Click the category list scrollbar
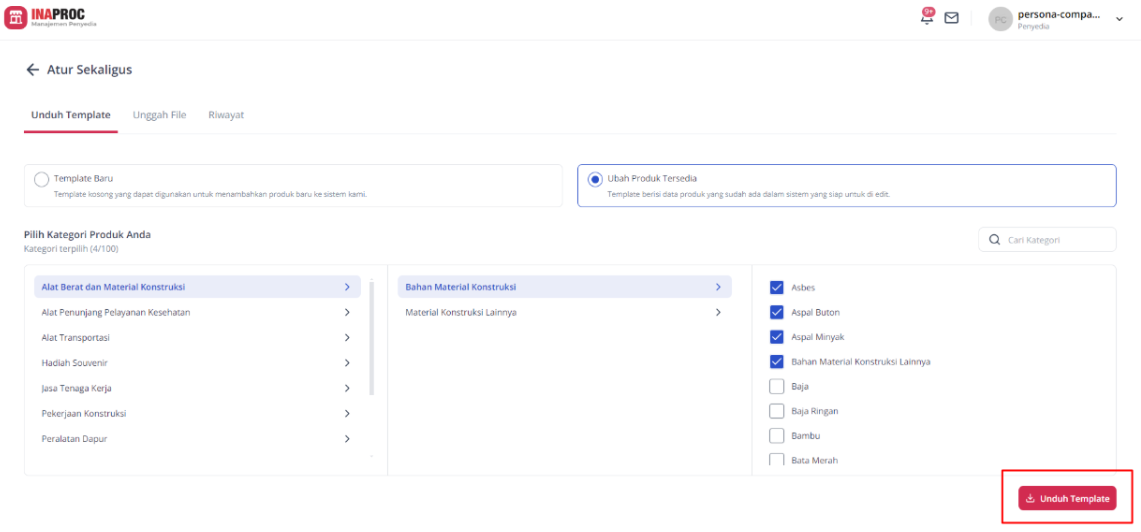 372,338
